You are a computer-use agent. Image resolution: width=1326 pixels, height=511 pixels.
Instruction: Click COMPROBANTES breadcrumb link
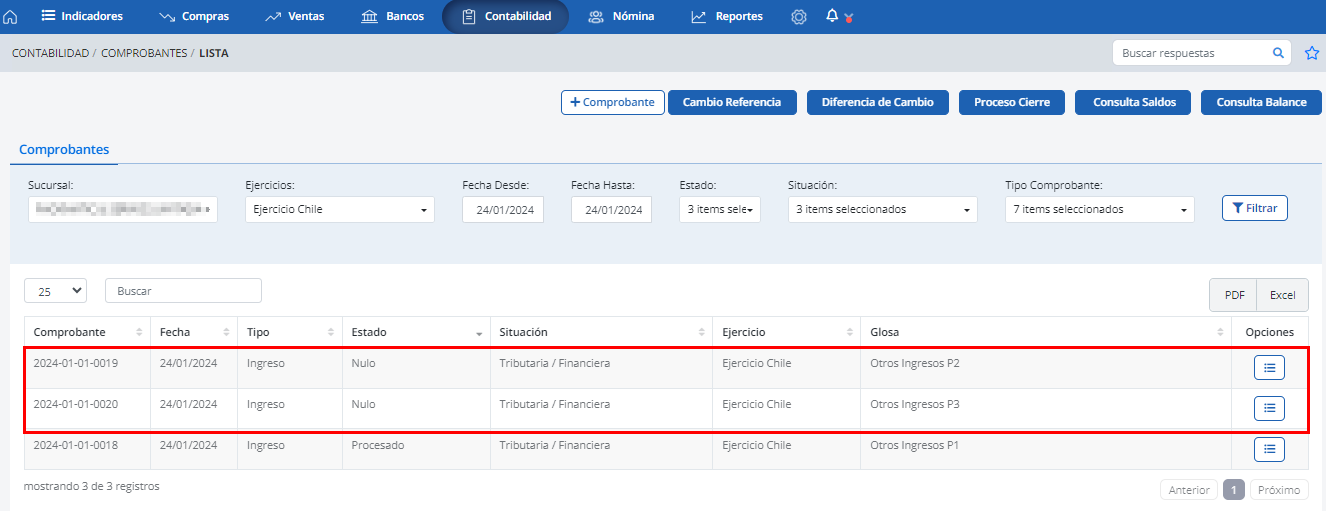coord(144,53)
